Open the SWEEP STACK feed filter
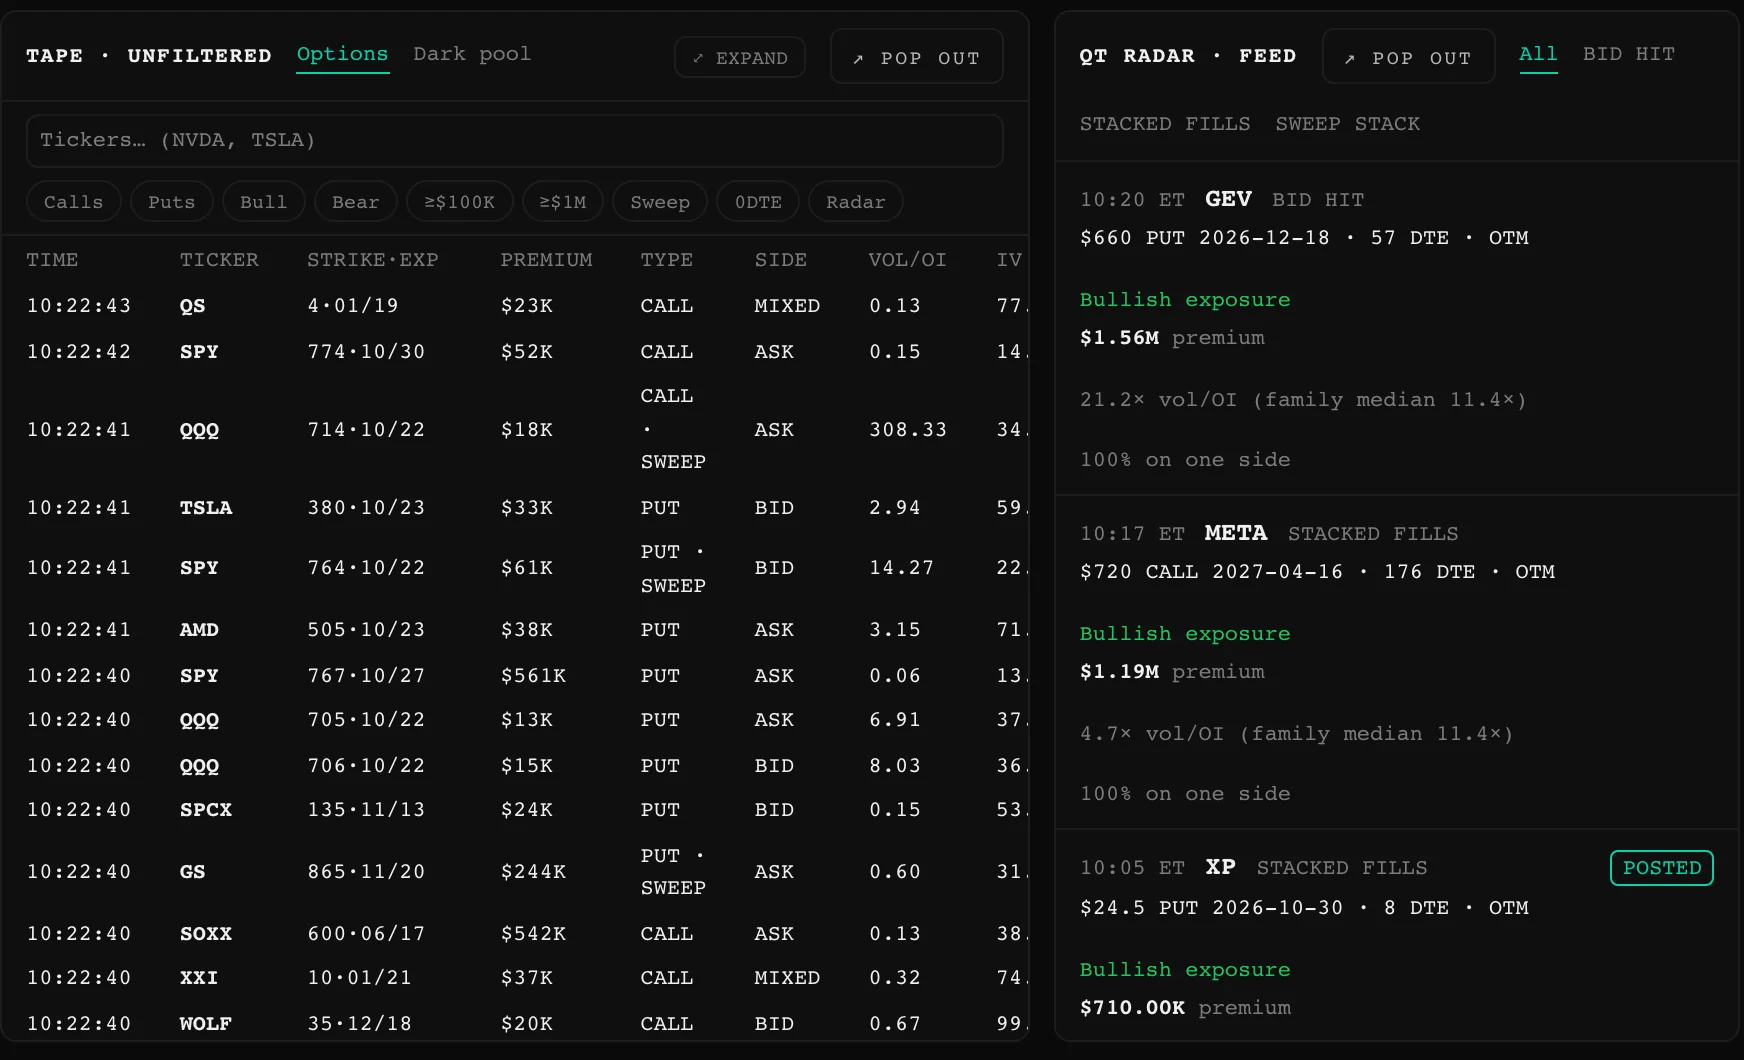The height and width of the screenshot is (1060, 1744). [x=1347, y=124]
